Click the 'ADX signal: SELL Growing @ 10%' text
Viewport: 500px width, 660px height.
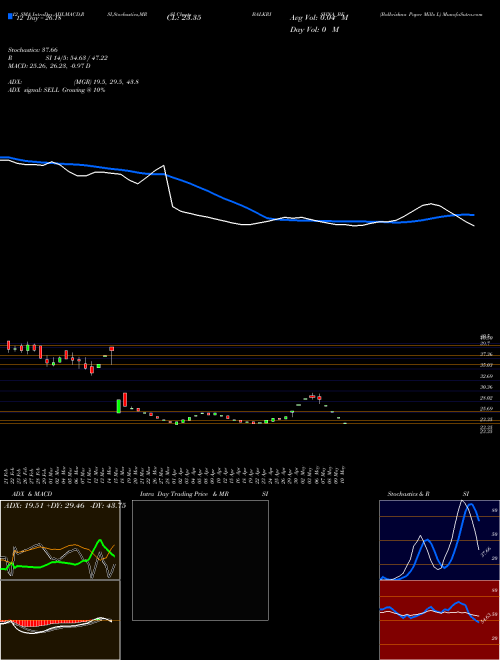click(56, 90)
